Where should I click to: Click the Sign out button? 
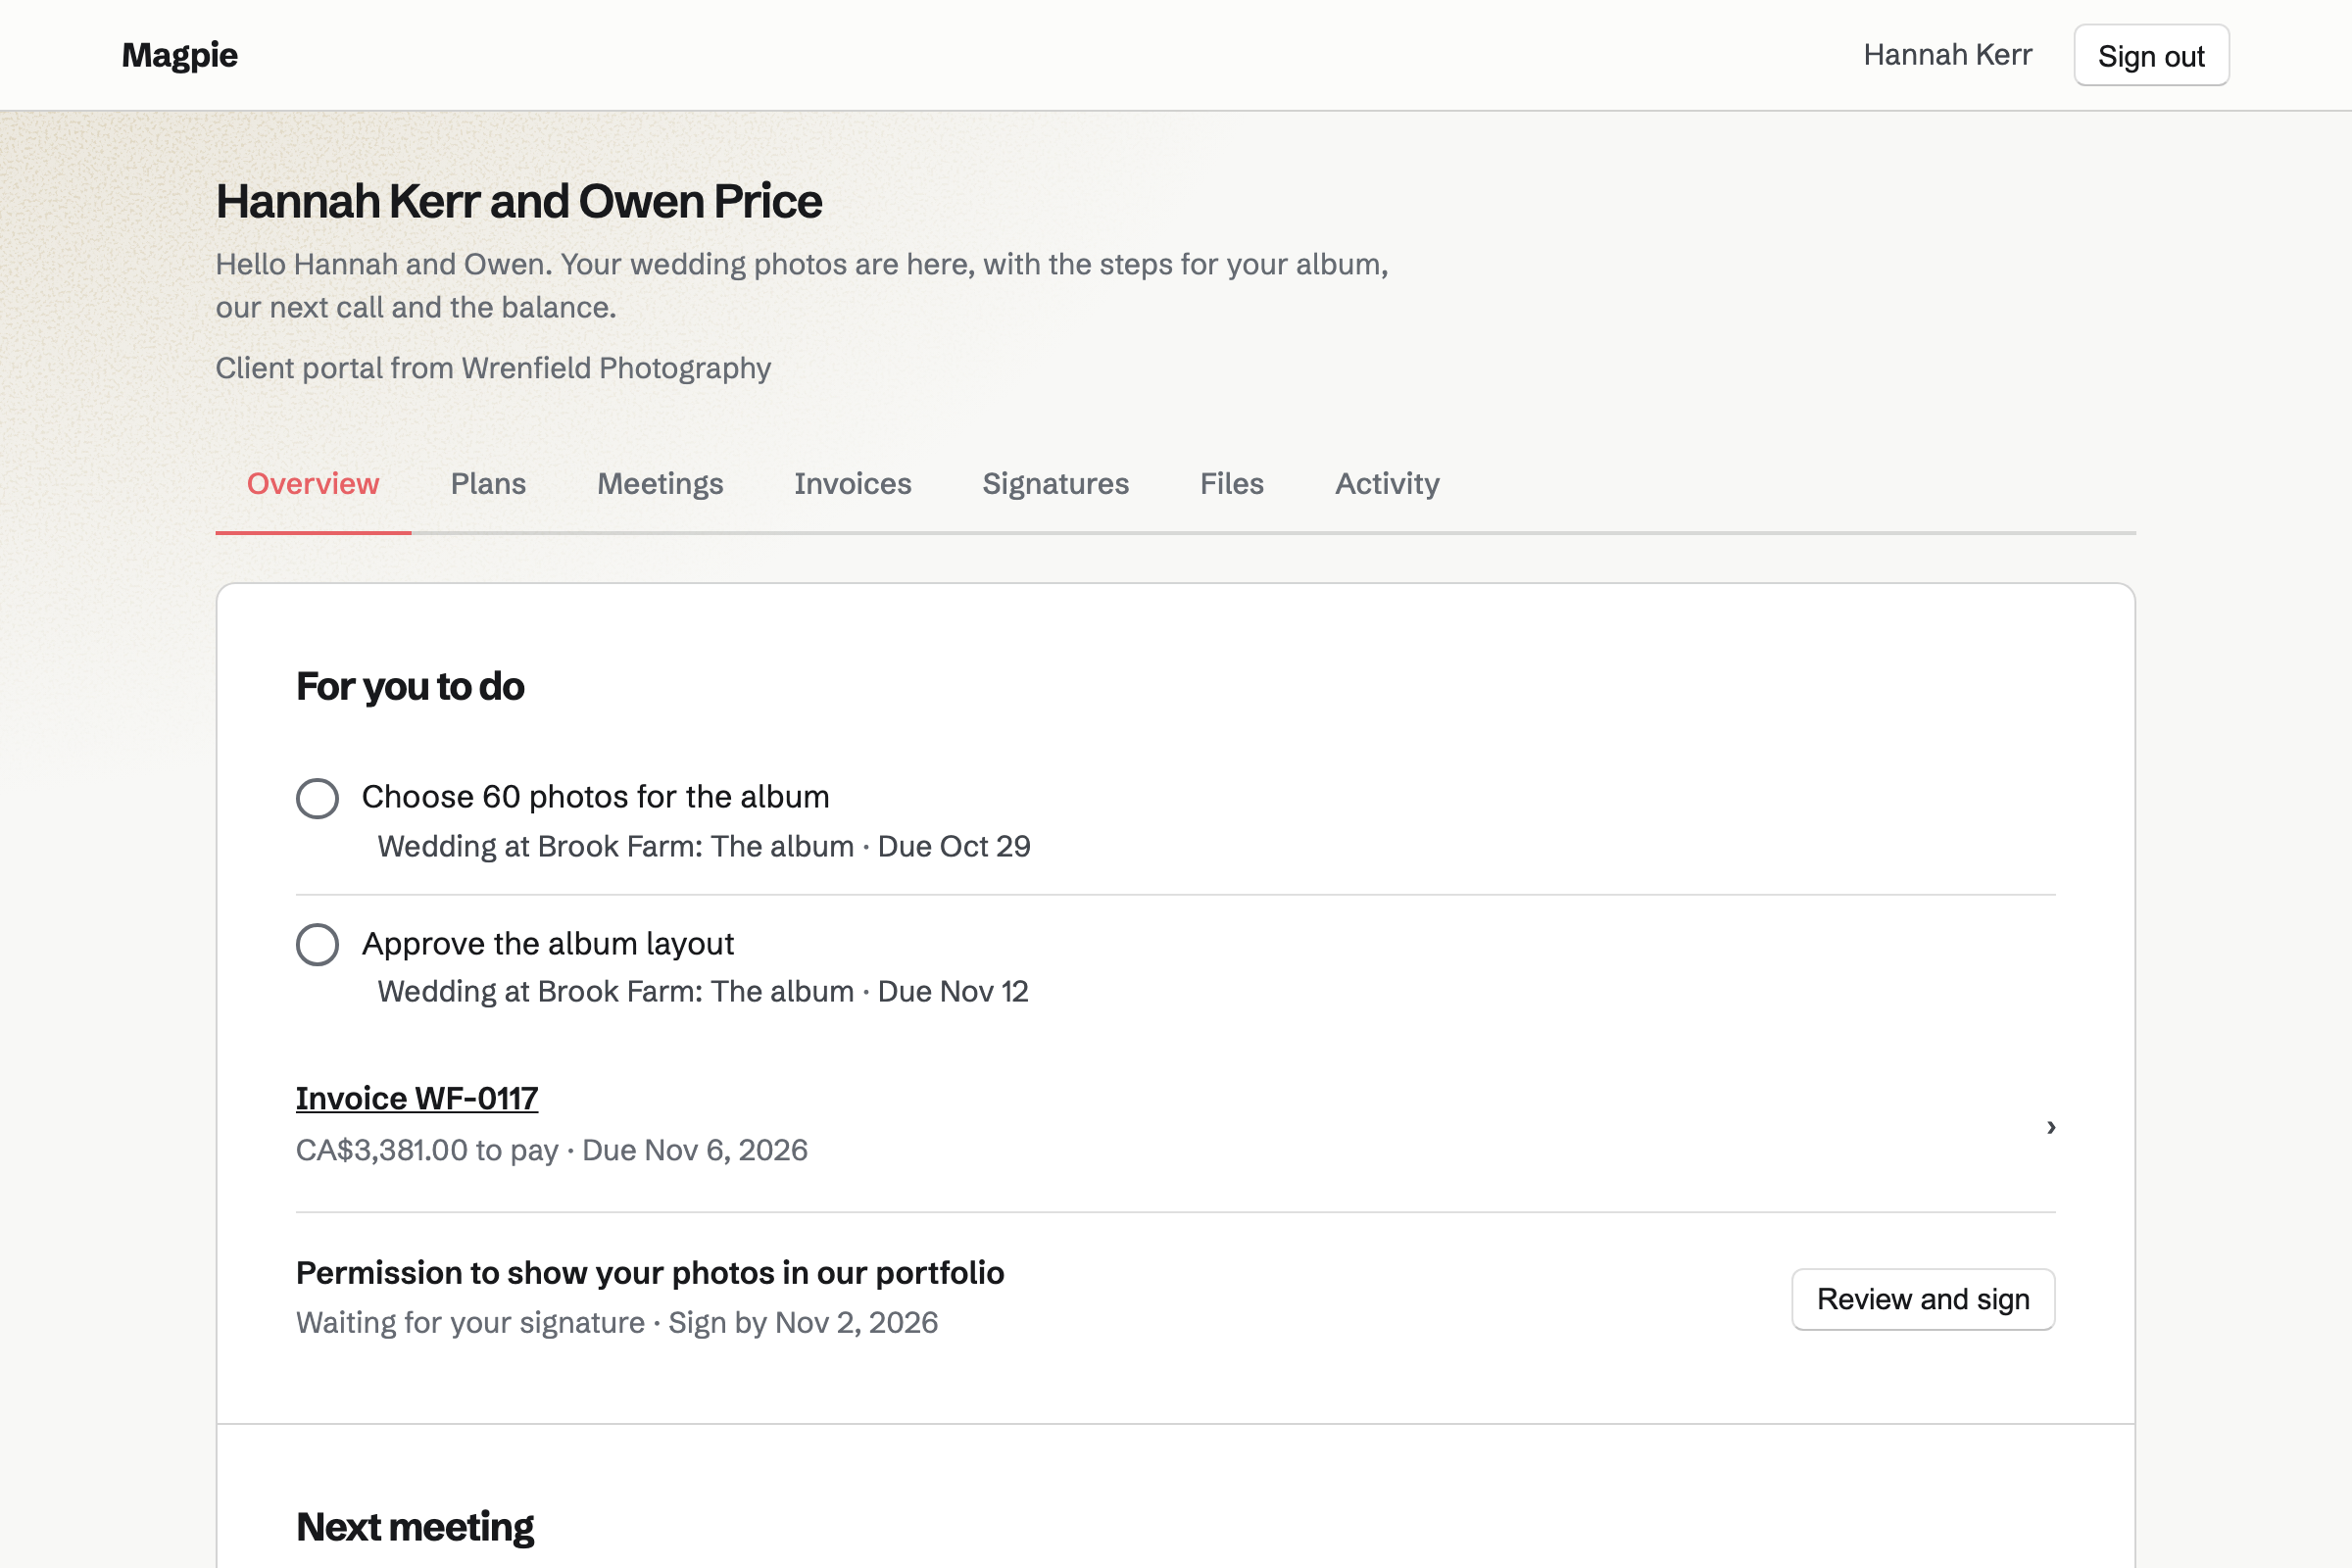tap(2151, 56)
